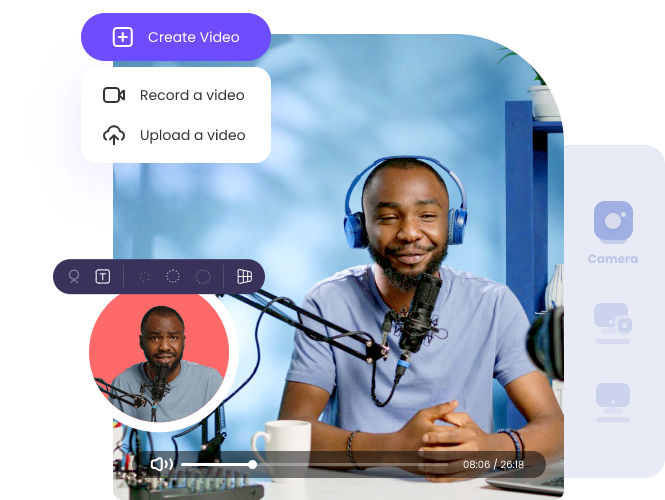Select Record a video option
This screenshot has width=665, height=500.
pyautogui.click(x=191, y=95)
